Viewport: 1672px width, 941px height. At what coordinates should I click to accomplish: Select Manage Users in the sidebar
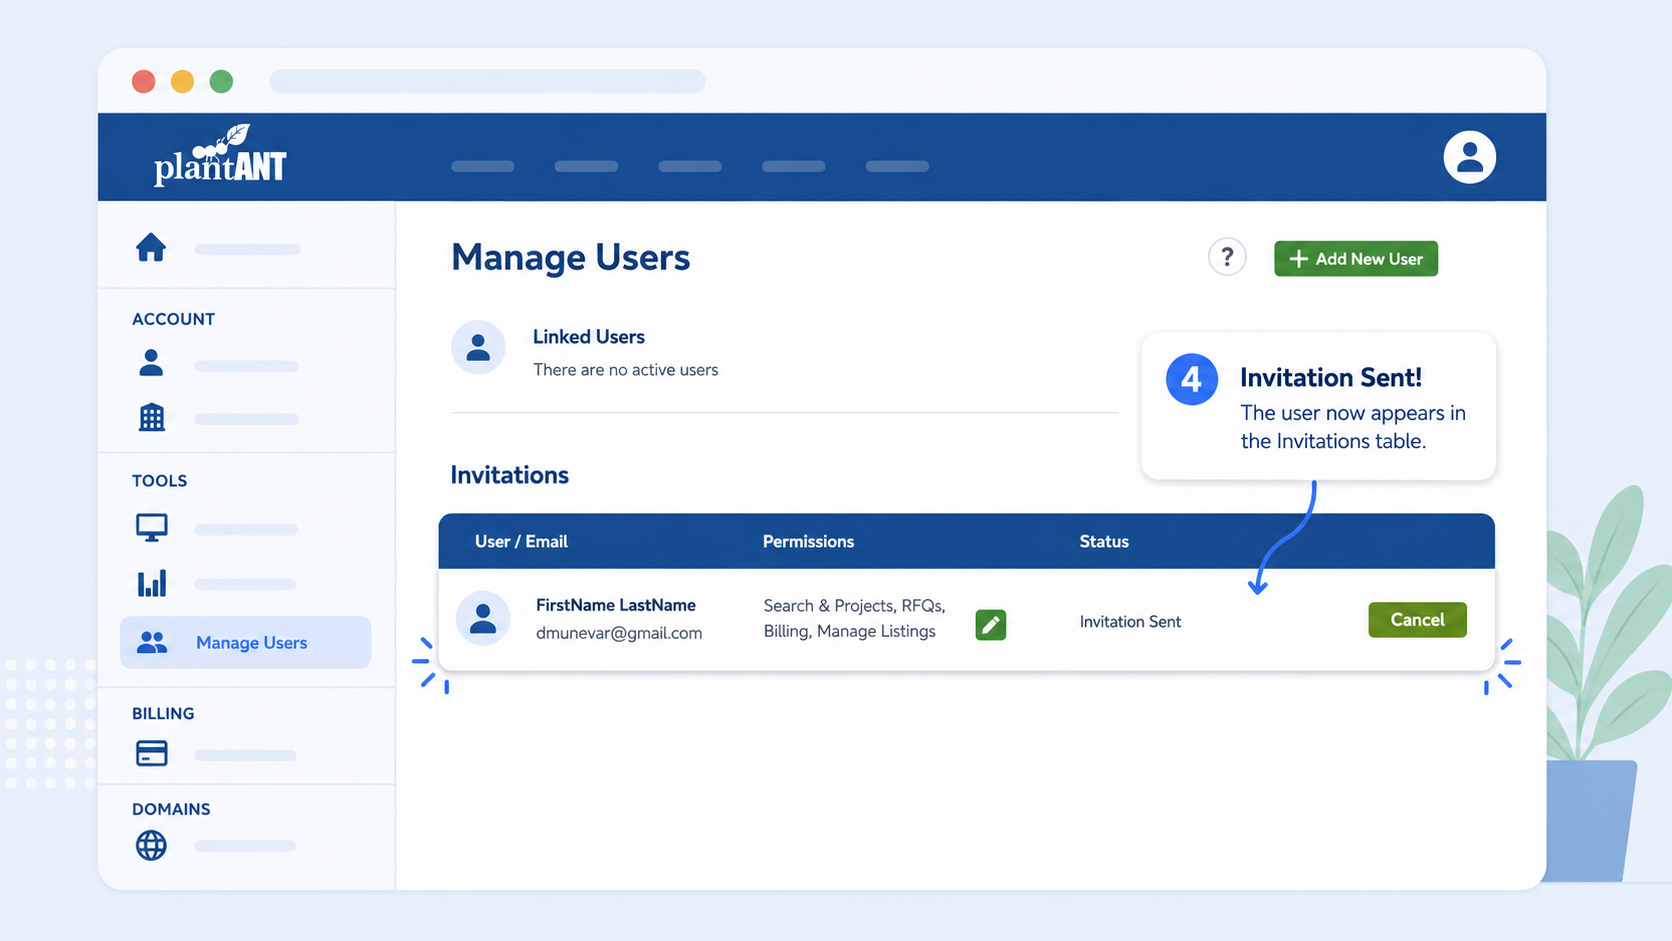tap(246, 642)
